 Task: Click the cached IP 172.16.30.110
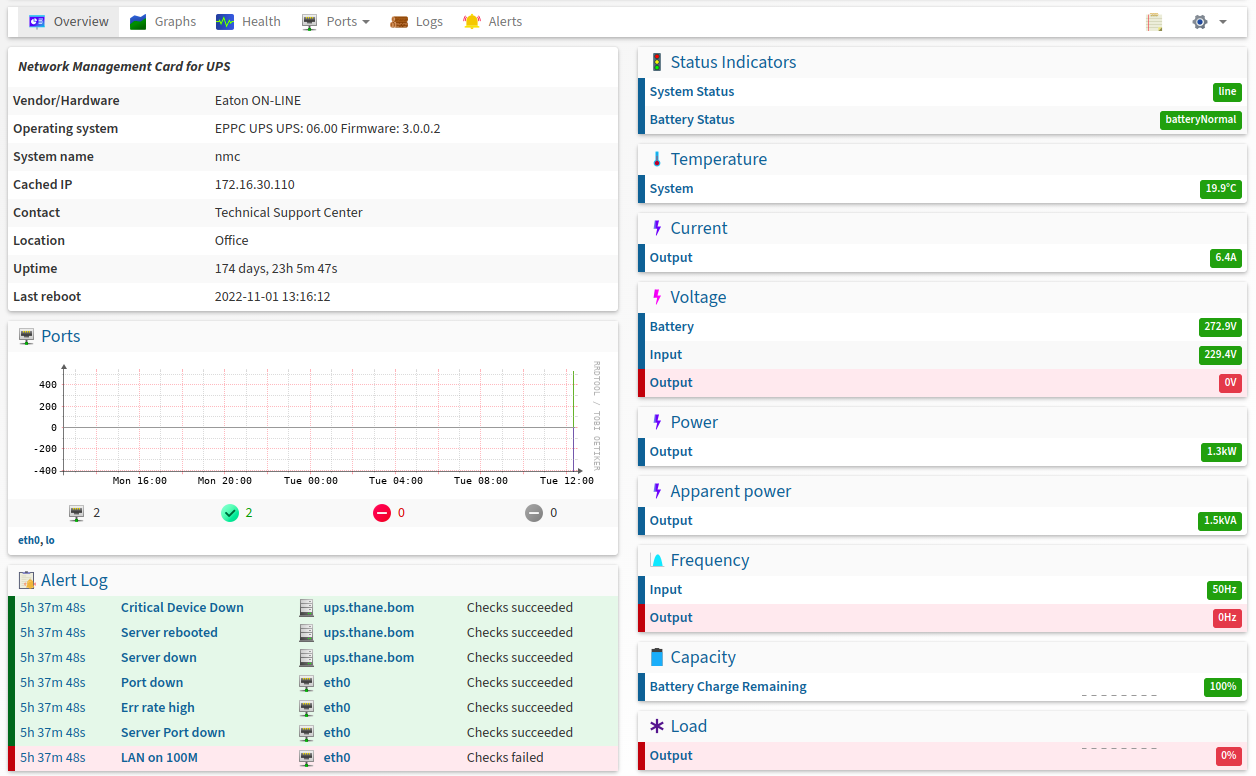click(x=255, y=184)
